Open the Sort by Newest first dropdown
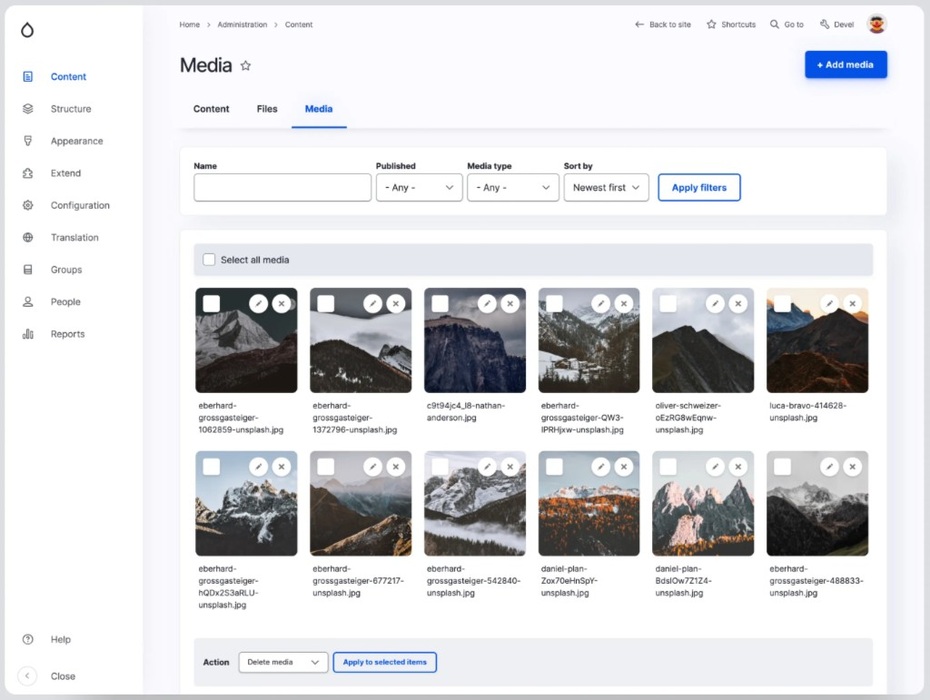The width and height of the screenshot is (930, 700). [x=606, y=188]
